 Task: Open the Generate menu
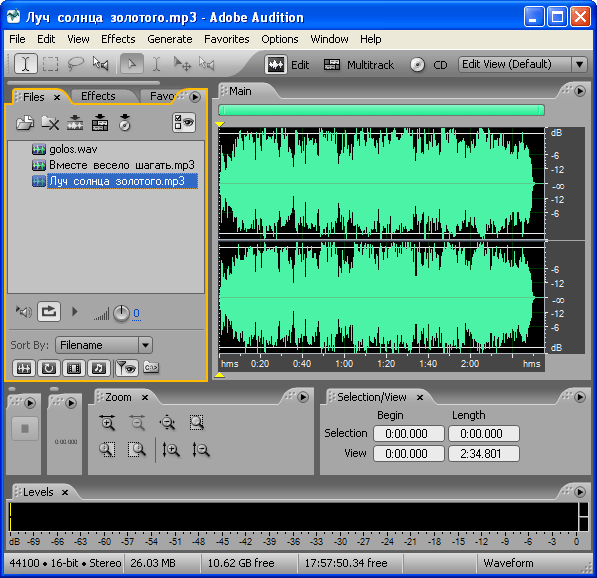coord(169,39)
